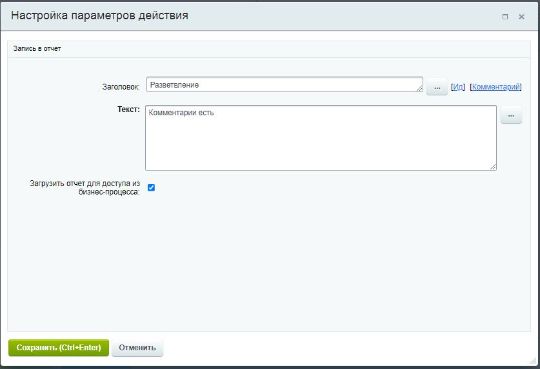Click the Запись в отчет section title
Screen dimensions: 540x369
coord(37,49)
